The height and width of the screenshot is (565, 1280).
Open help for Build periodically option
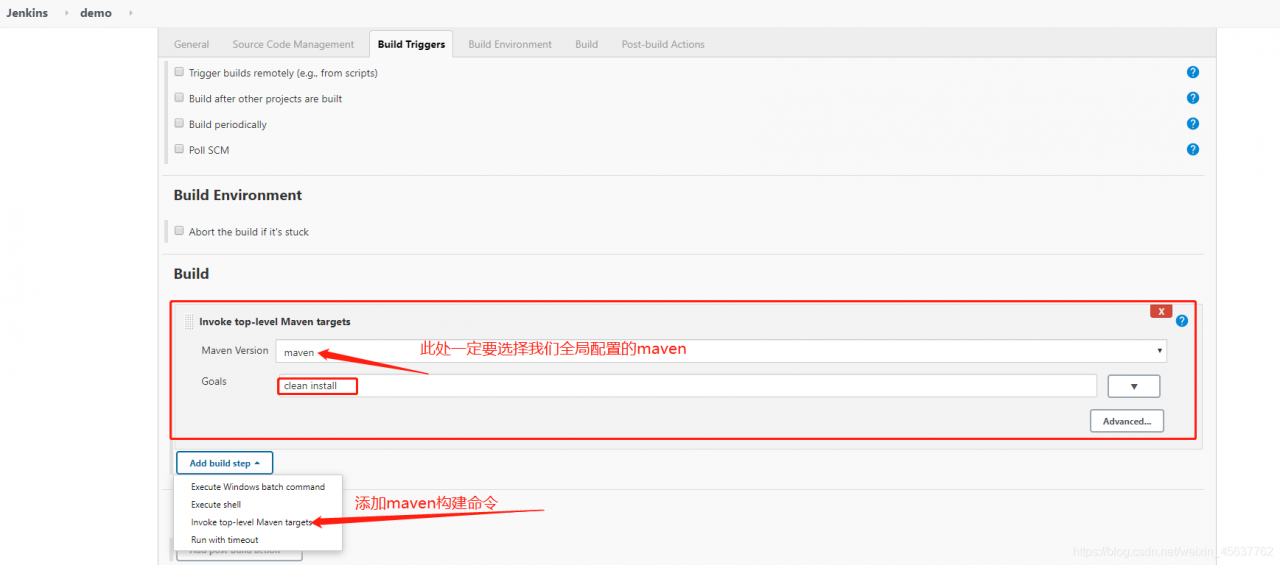(1192, 124)
